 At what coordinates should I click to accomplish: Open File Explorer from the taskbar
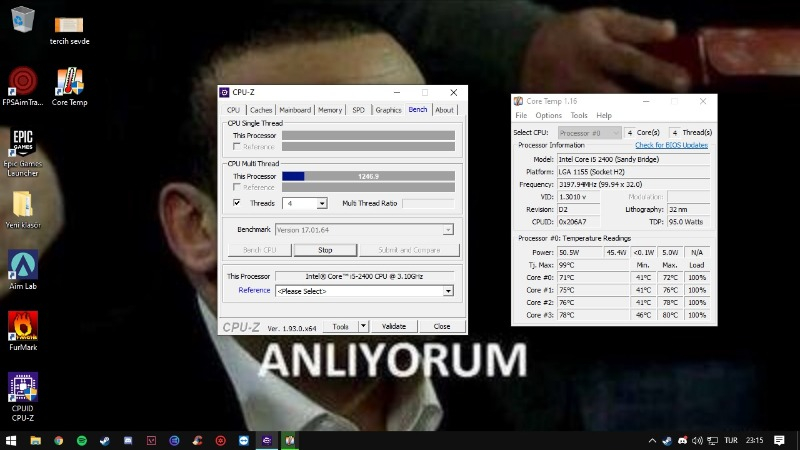click(35, 440)
